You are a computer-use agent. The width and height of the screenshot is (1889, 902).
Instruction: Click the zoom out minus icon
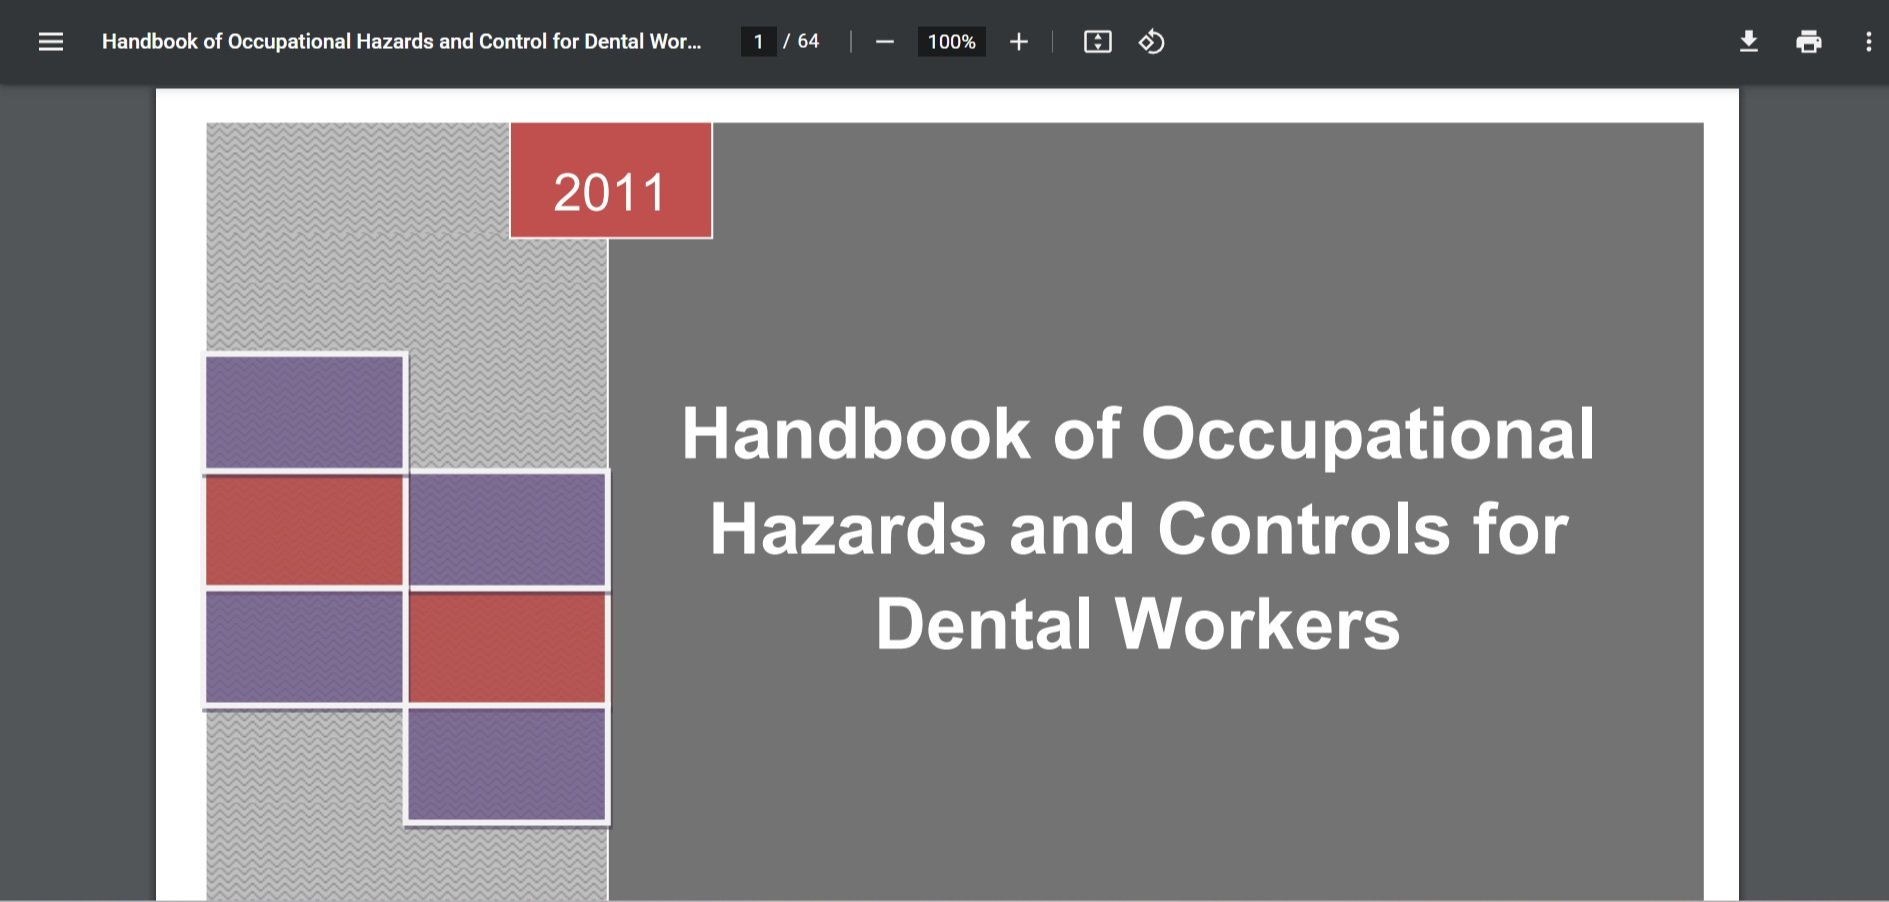[884, 42]
